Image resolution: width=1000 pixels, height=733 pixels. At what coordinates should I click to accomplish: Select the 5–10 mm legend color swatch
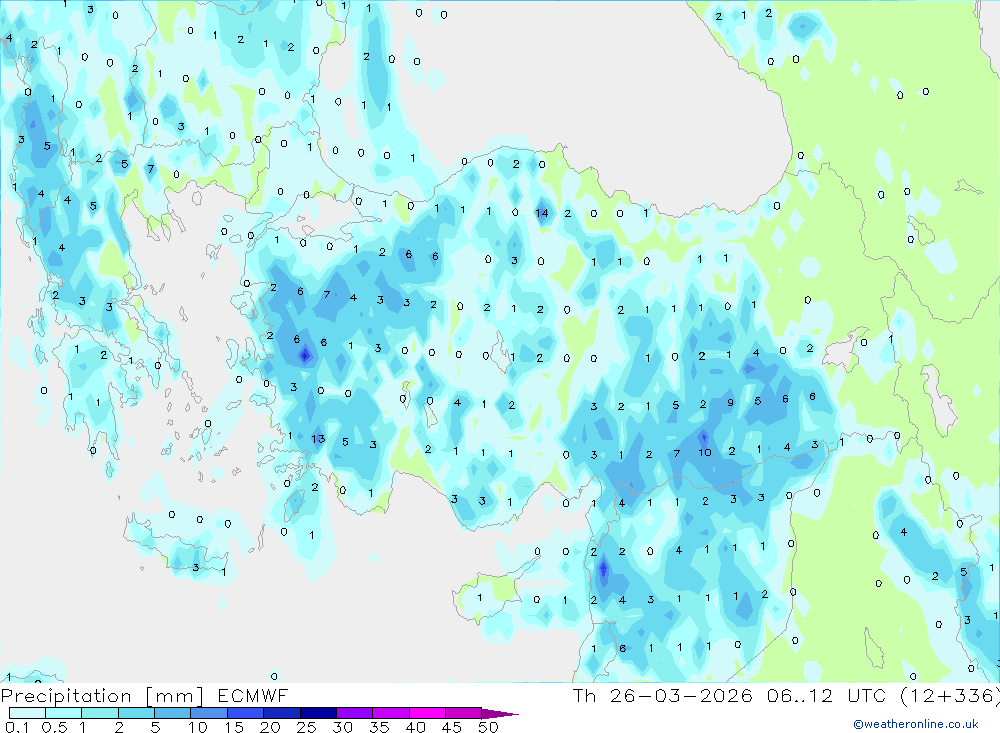(172, 713)
